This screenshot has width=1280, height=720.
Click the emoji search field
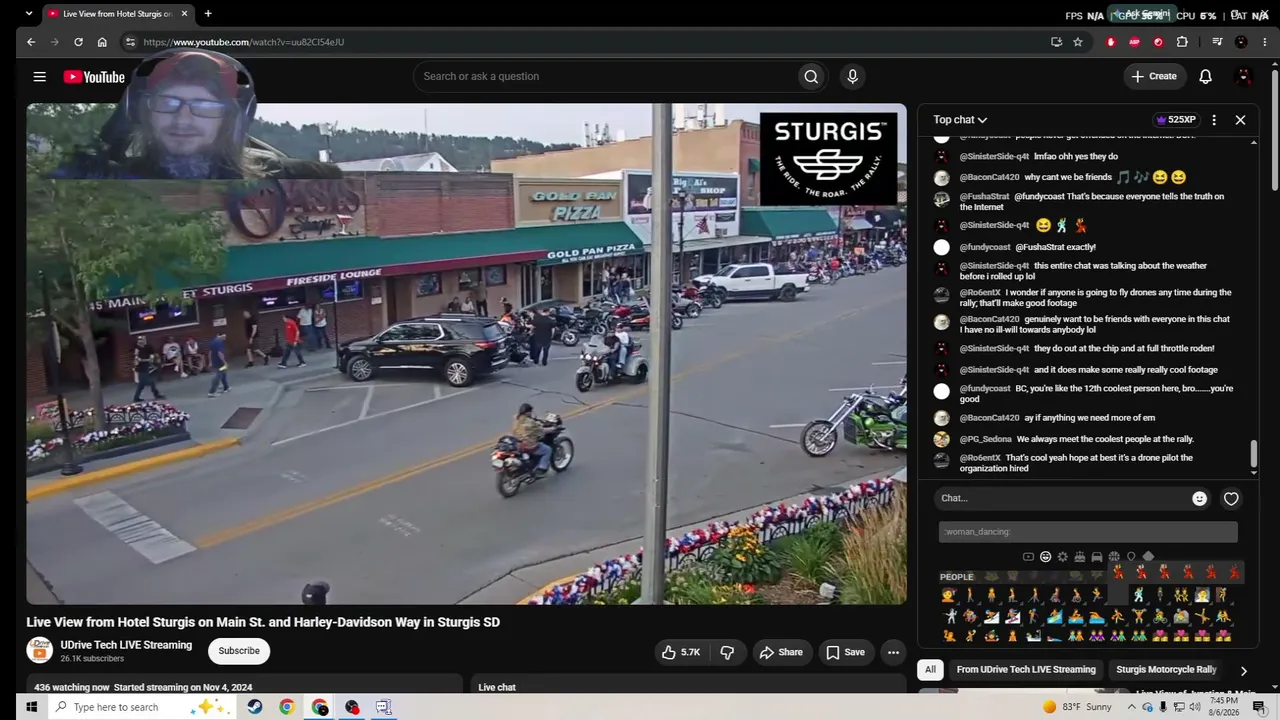[x=1088, y=532]
